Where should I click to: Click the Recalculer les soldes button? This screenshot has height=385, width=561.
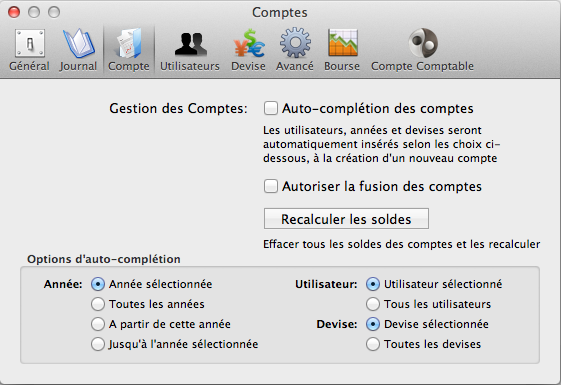click(x=346, y=219)
